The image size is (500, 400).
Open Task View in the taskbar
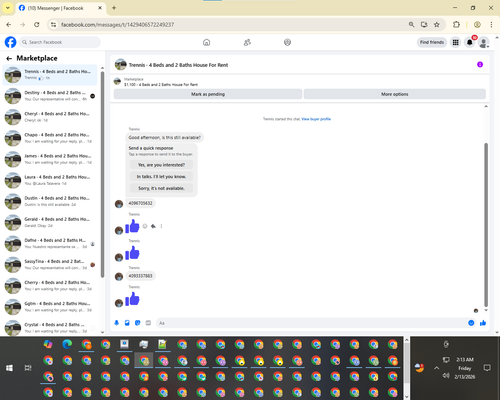(28, 368)
